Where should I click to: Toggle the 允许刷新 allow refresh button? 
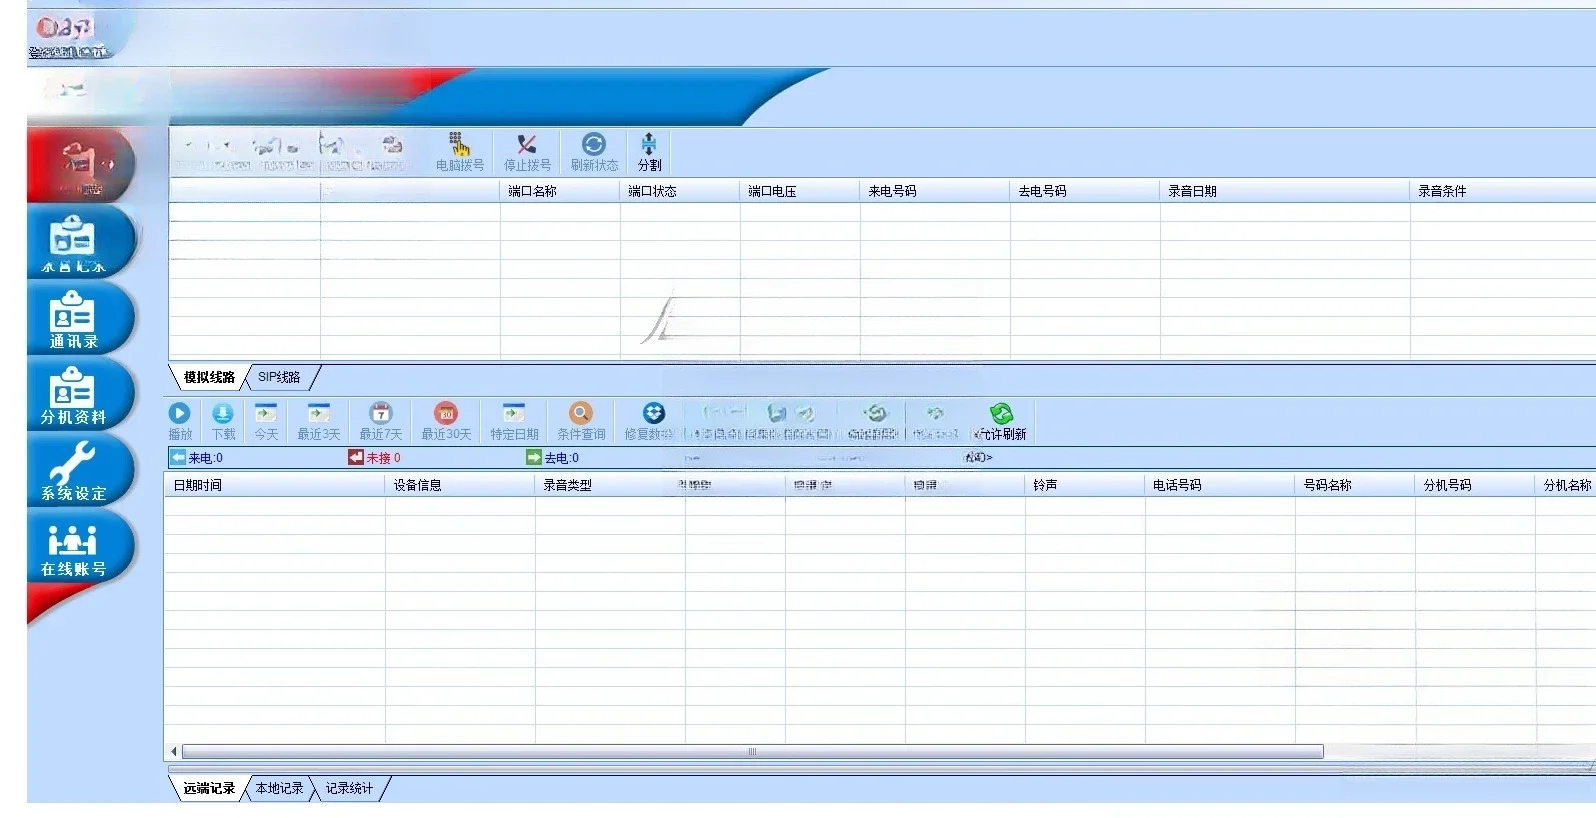click(1001, 421)
